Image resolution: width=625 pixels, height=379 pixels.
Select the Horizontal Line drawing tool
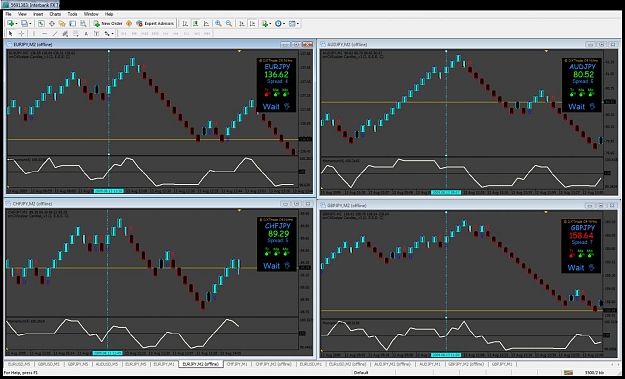[45, 33]
